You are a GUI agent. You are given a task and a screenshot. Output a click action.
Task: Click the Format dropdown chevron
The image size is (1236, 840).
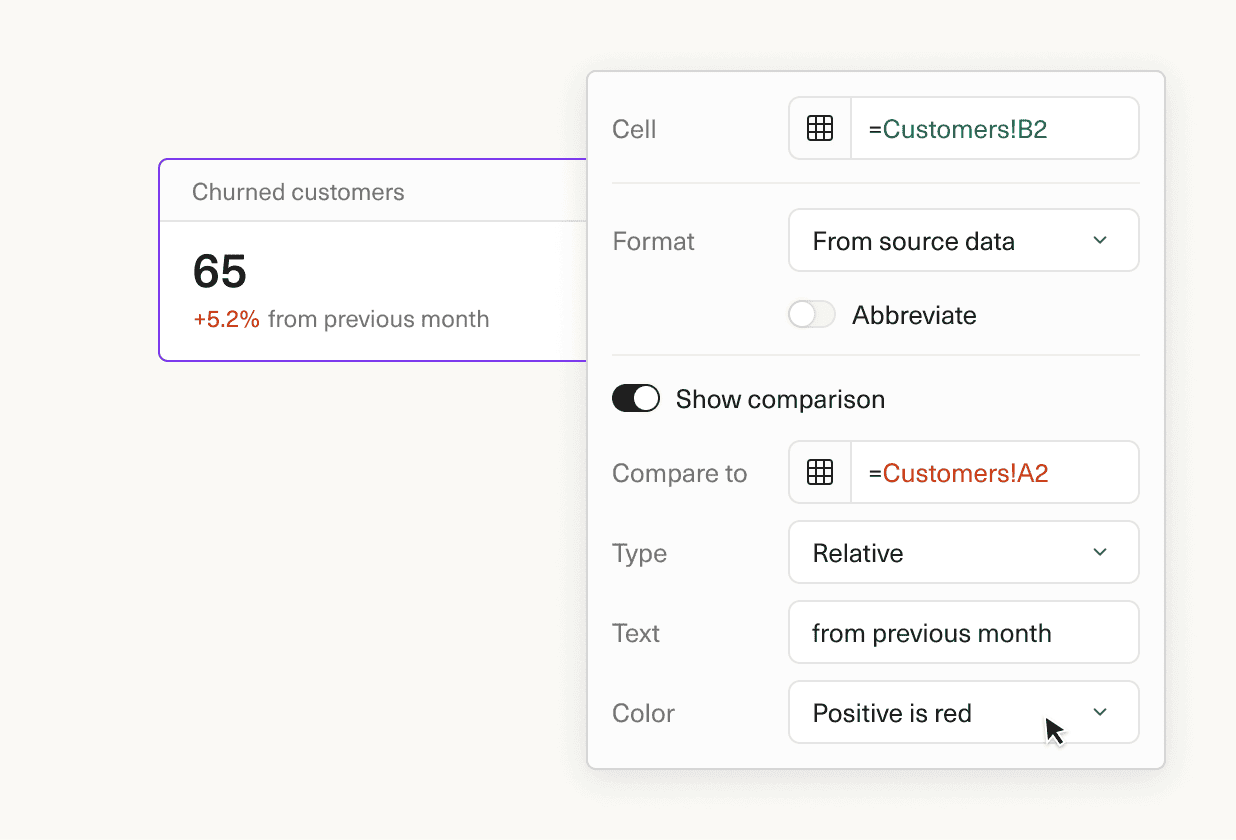pyautogui.click(x=1099, y=240)
